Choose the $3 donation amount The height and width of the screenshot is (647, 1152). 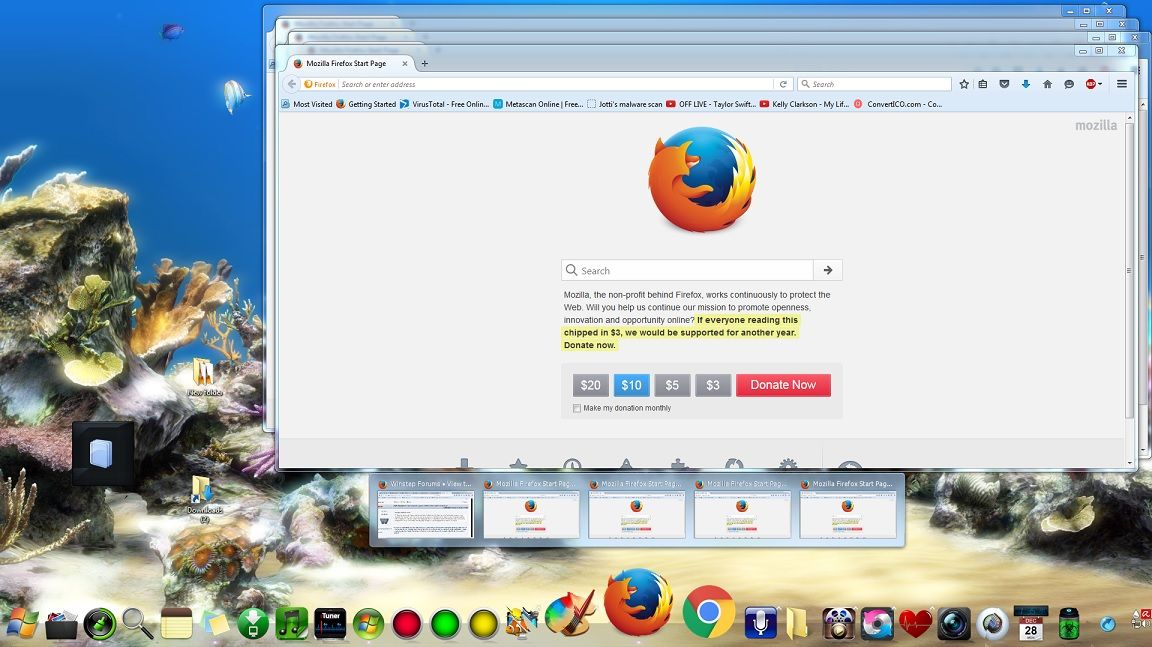coord(713,385)
